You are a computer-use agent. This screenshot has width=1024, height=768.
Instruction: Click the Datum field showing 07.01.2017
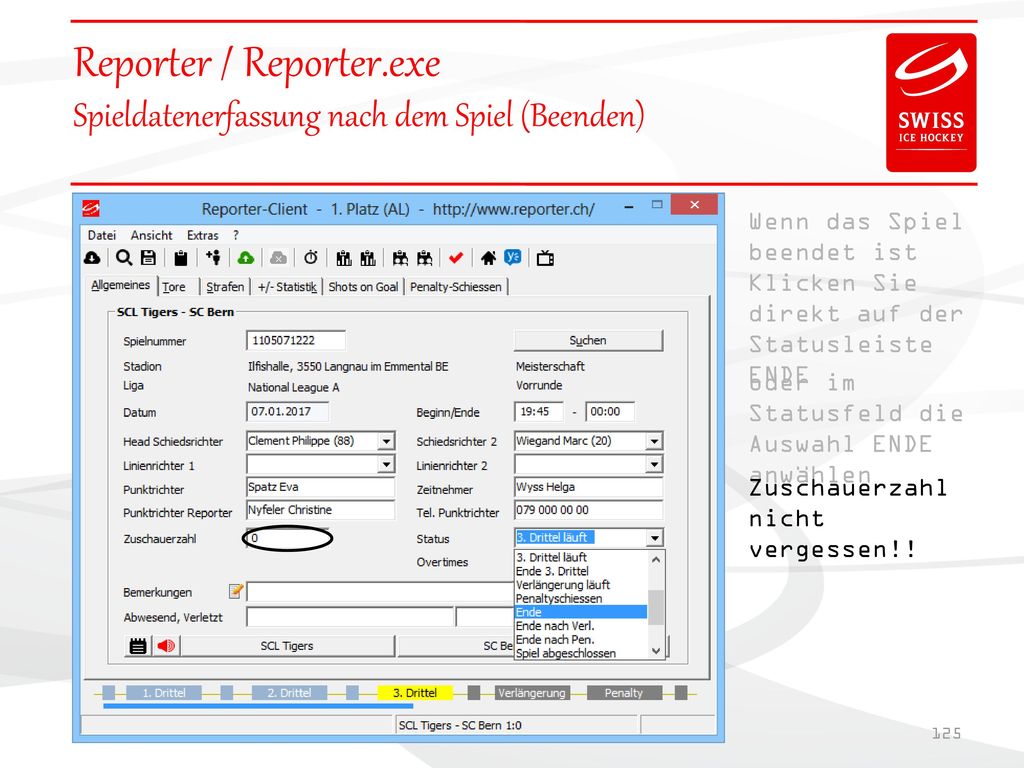pyautogui.click(x=288, y=411)
